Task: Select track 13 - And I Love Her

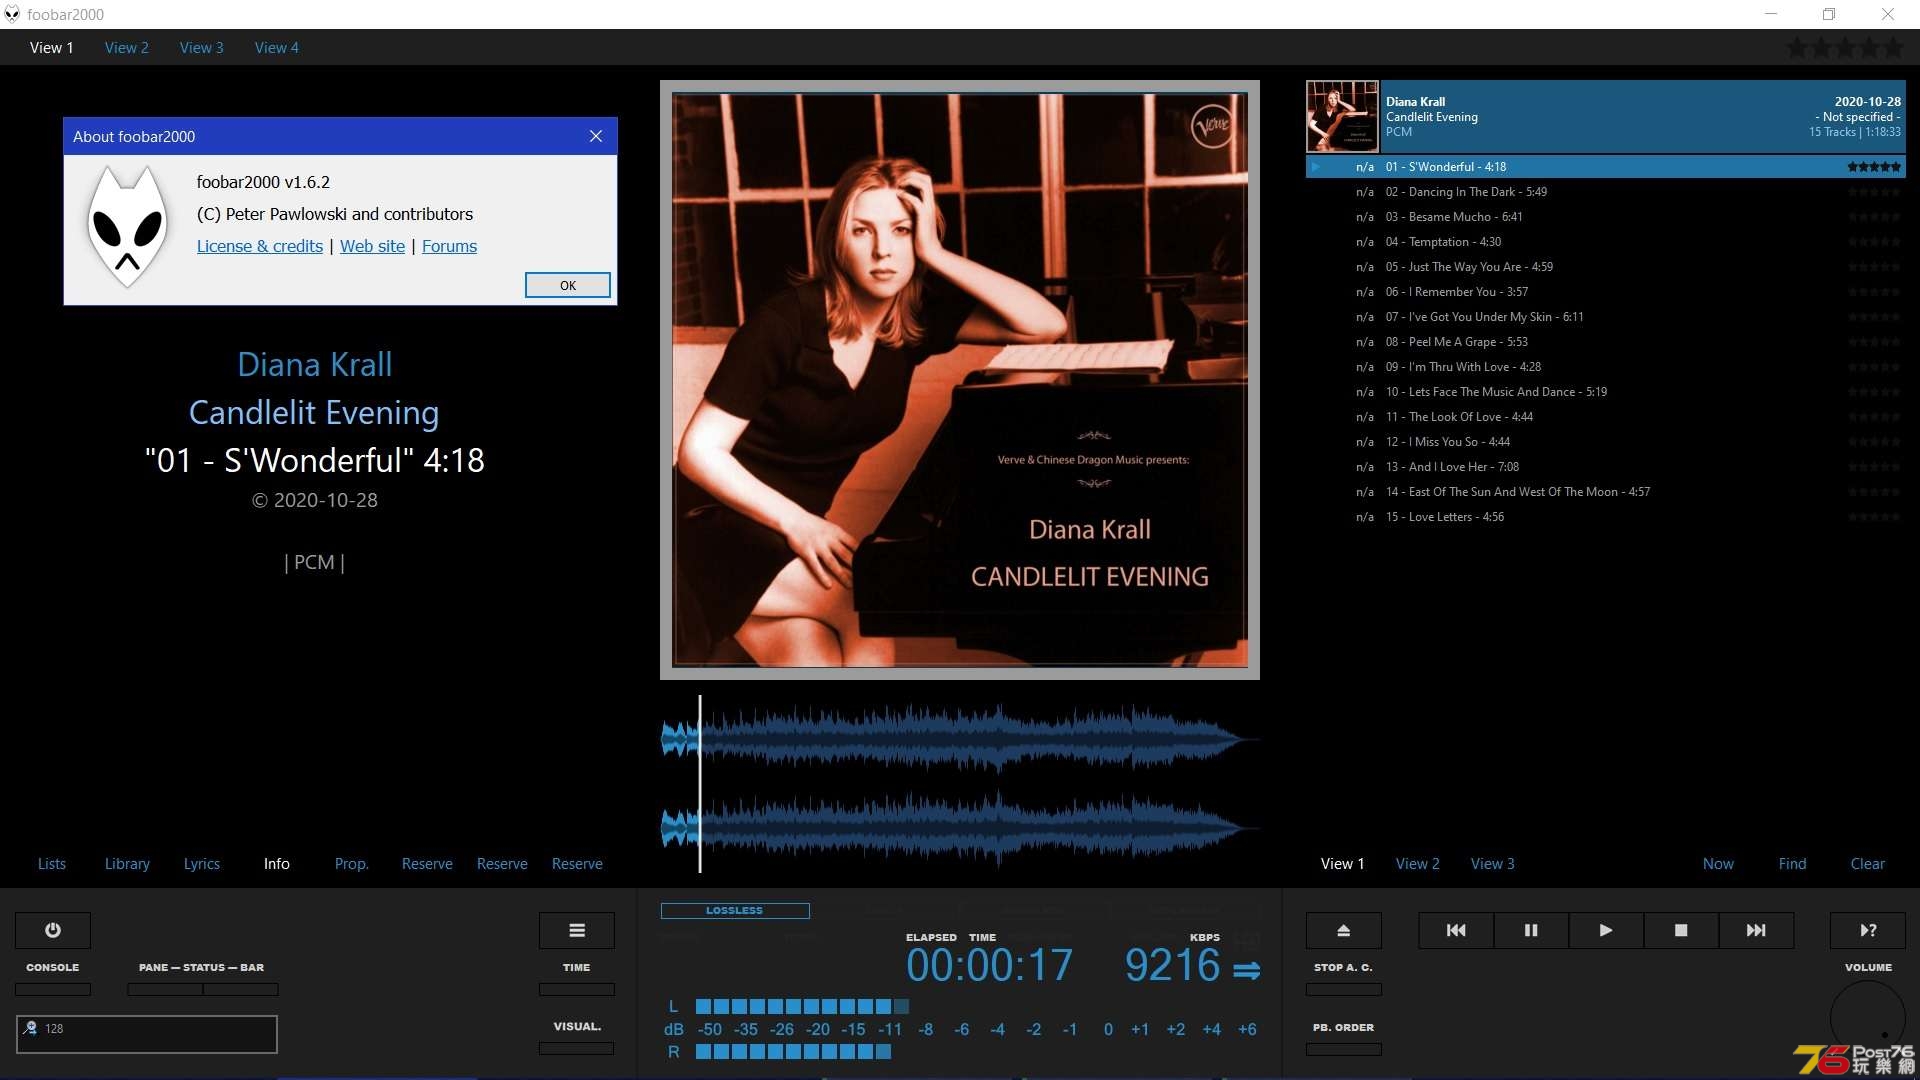Action: 1606,467
